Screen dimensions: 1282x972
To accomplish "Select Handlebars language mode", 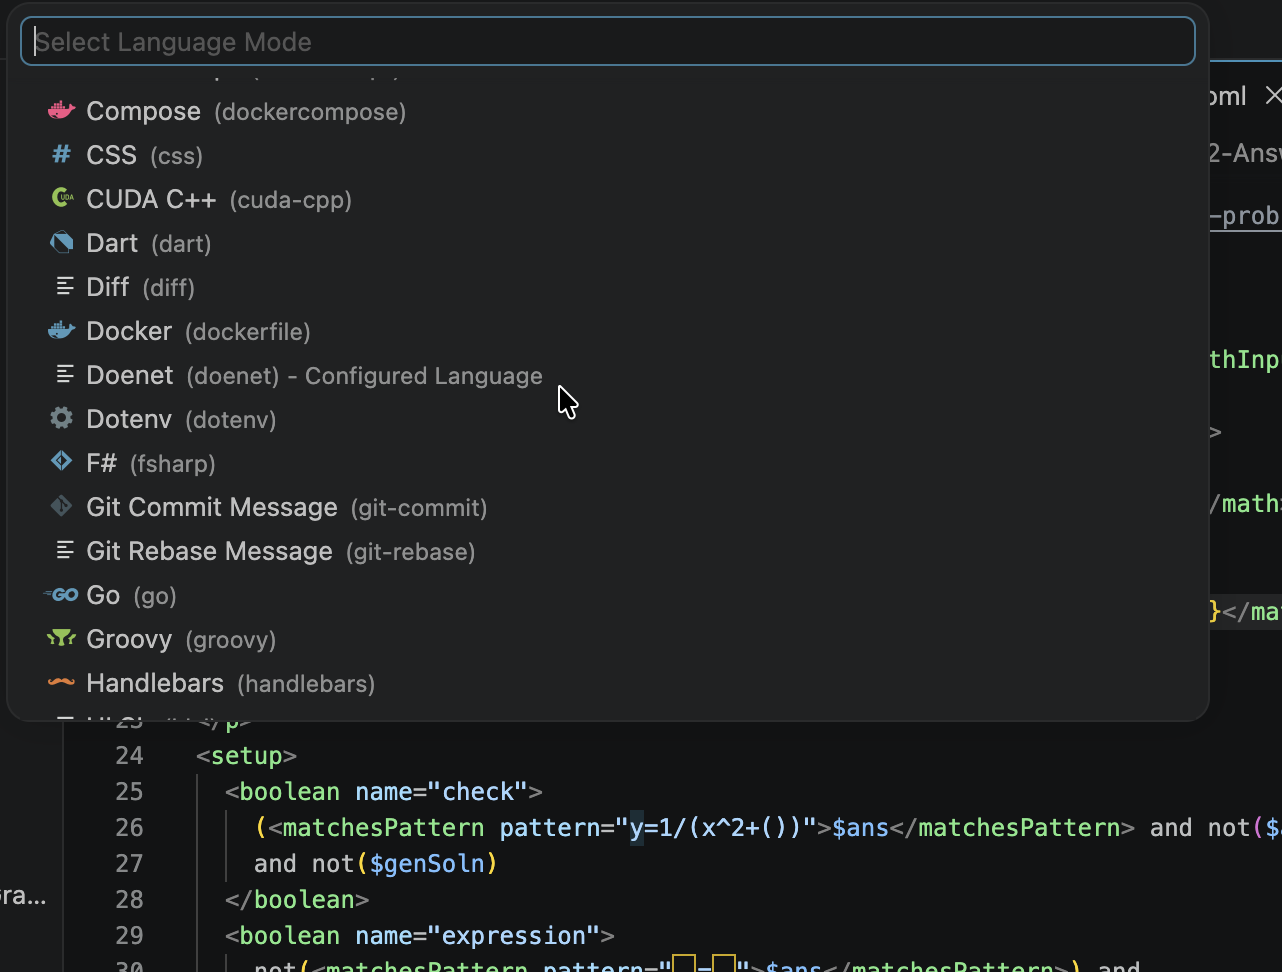I will click(x=607, y=683).
